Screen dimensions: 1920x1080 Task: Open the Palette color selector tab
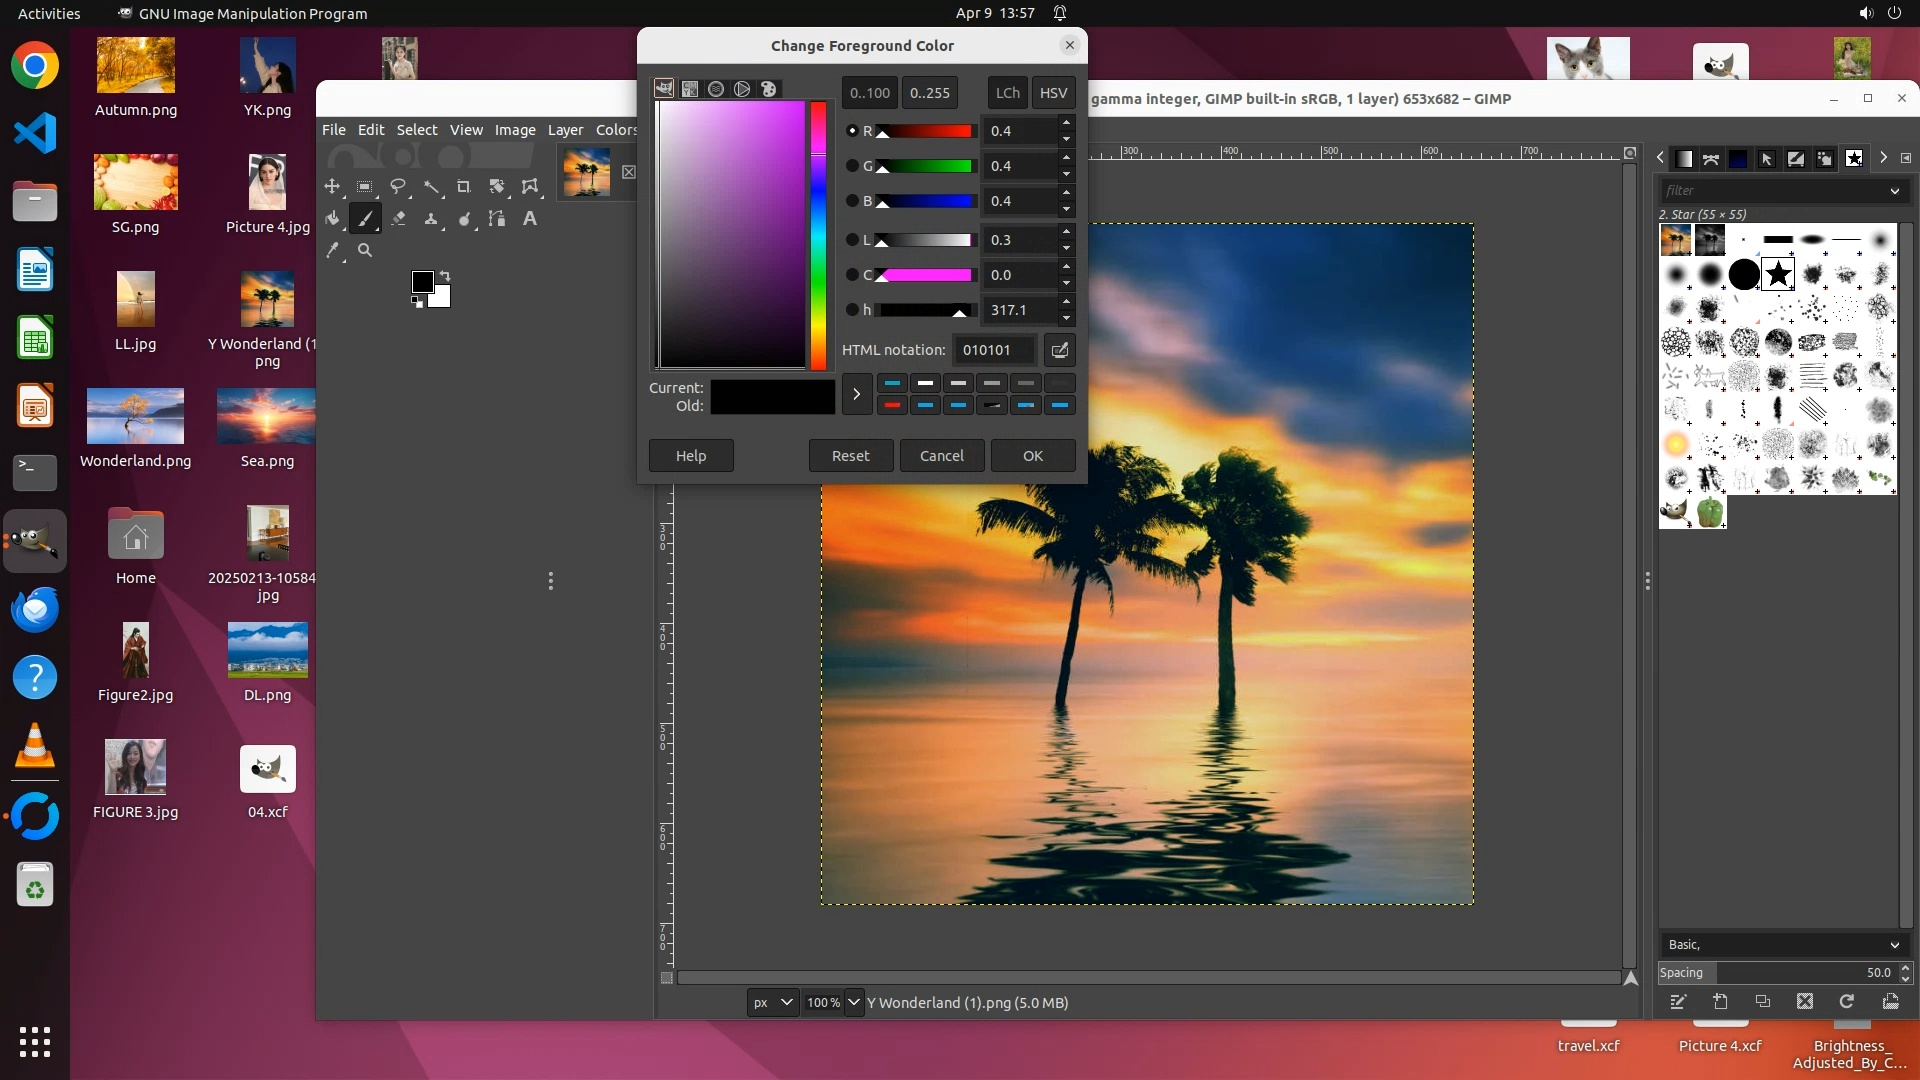tap(768, 89)
